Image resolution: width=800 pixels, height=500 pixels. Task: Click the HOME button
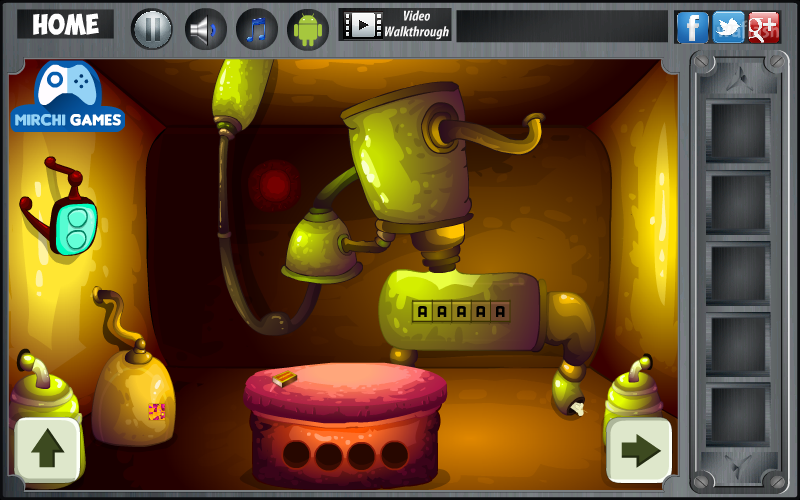pyautogui.click(x=65, y=24)
